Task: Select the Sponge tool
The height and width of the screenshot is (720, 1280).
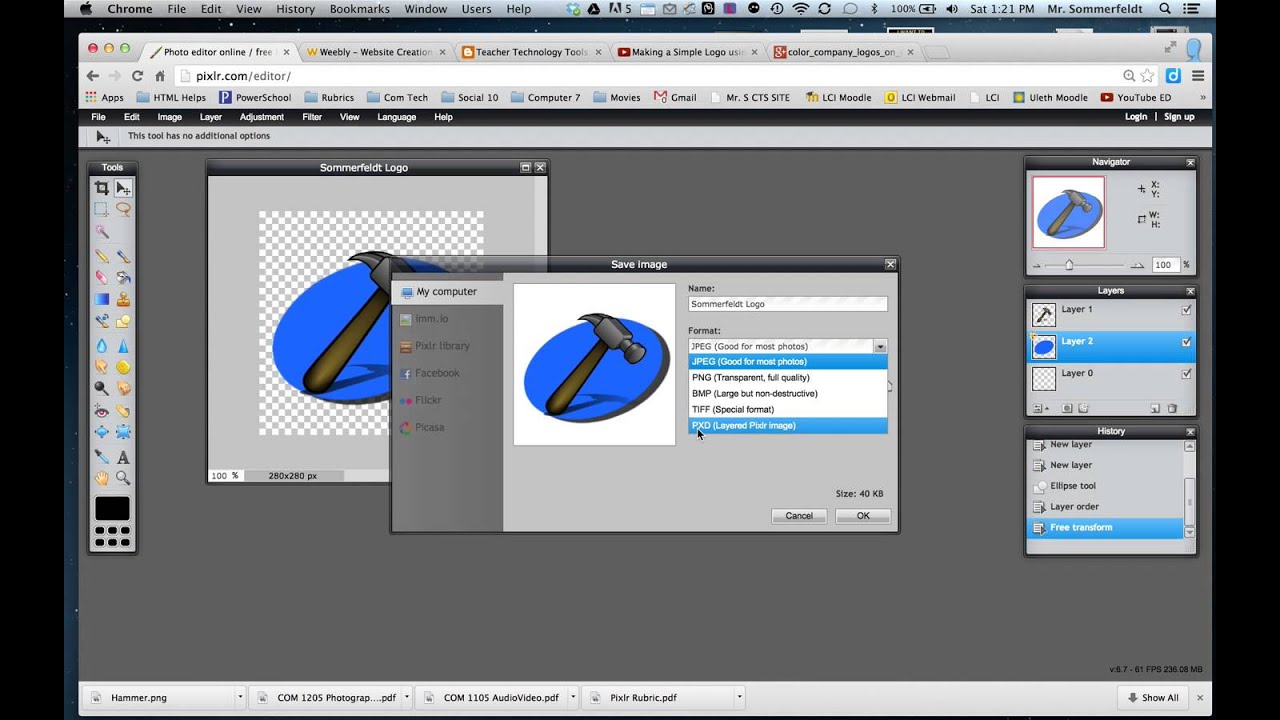Action: pyautogui.click(x=123, y=367)
